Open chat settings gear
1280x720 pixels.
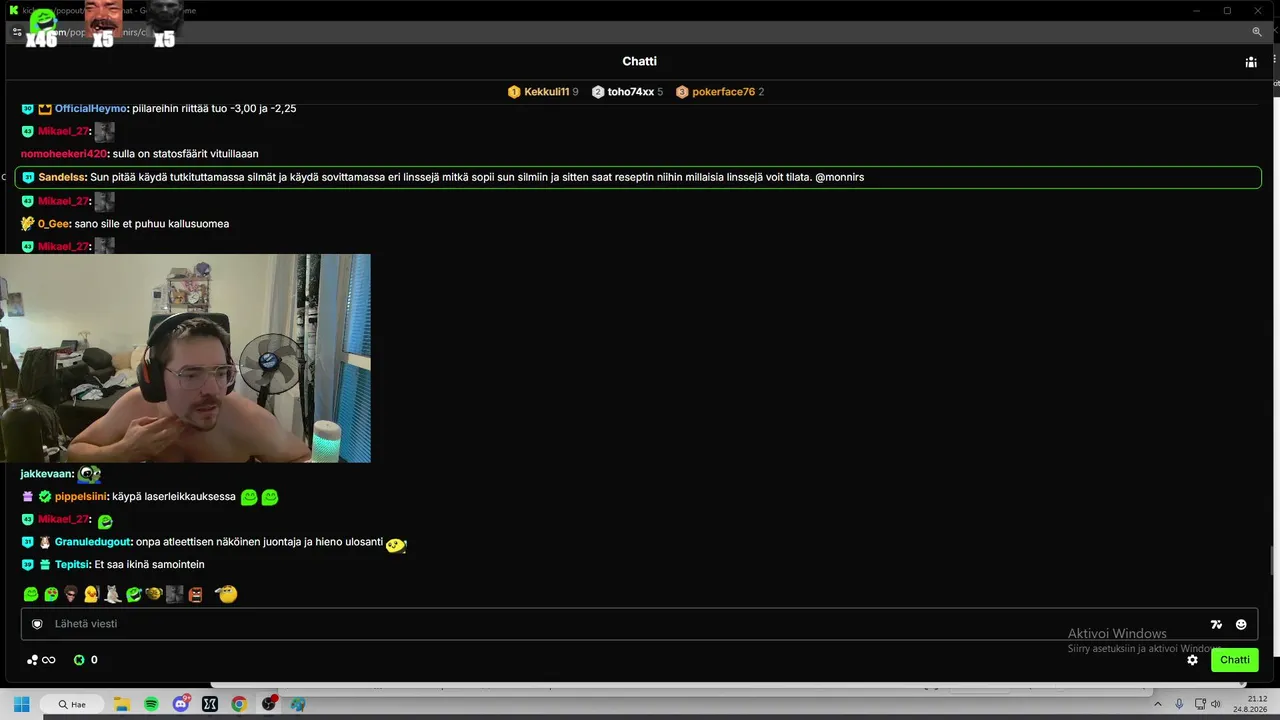point(1192,660)
